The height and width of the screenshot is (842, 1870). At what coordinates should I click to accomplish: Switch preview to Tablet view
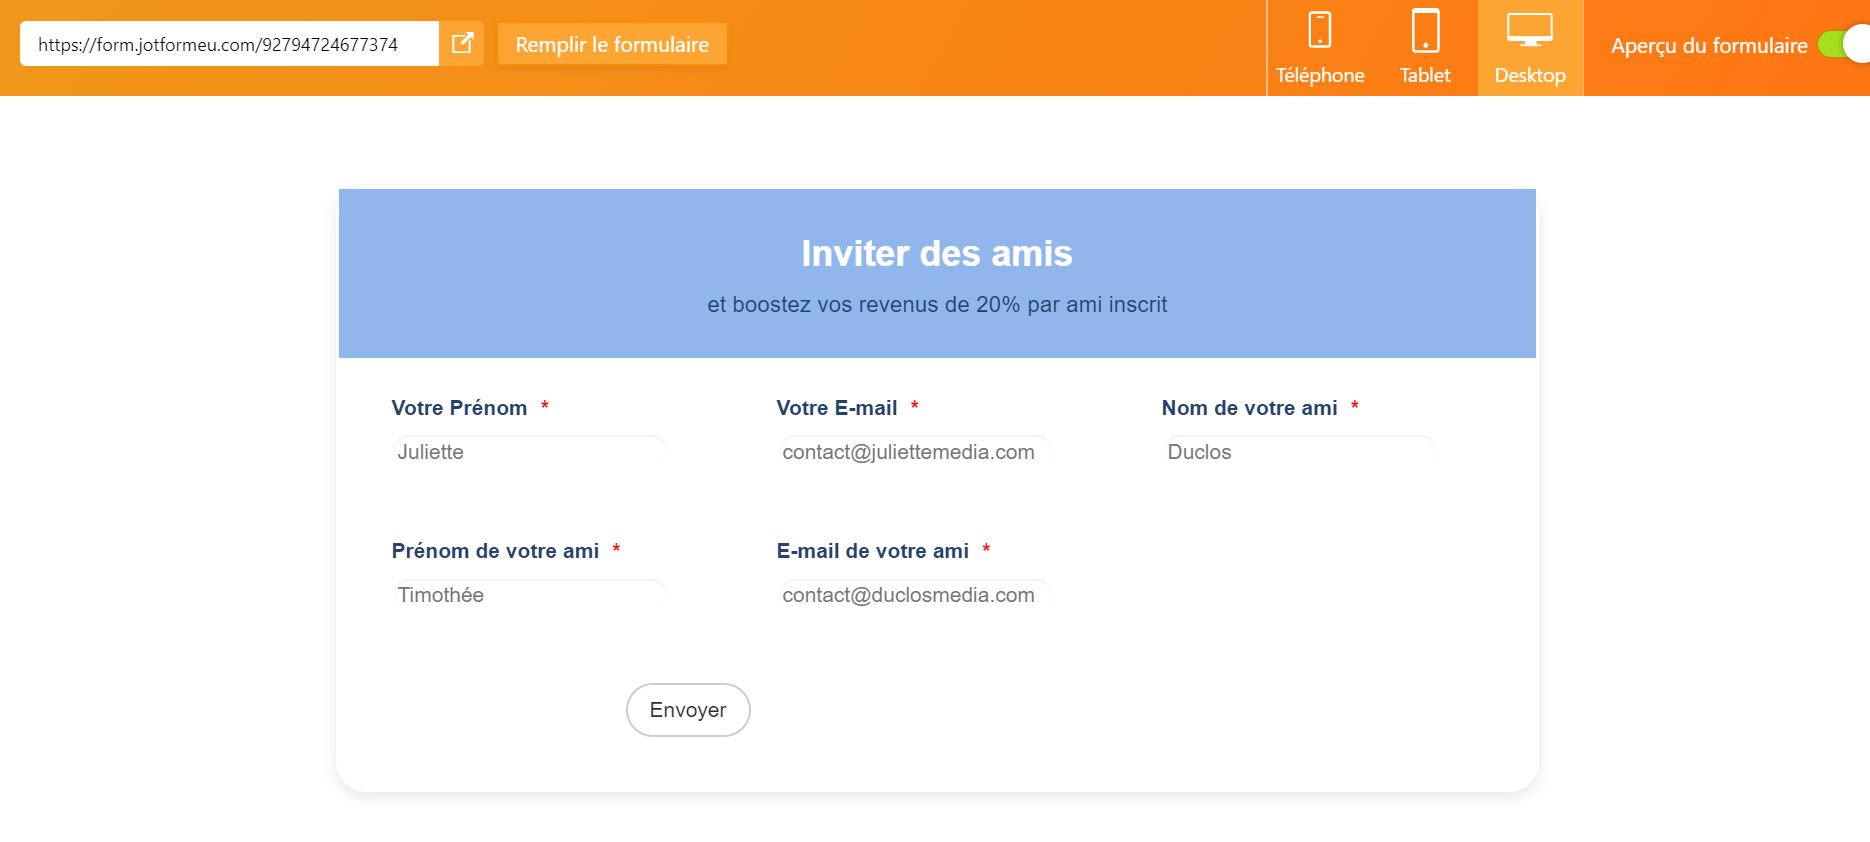tap(1425, 48)
